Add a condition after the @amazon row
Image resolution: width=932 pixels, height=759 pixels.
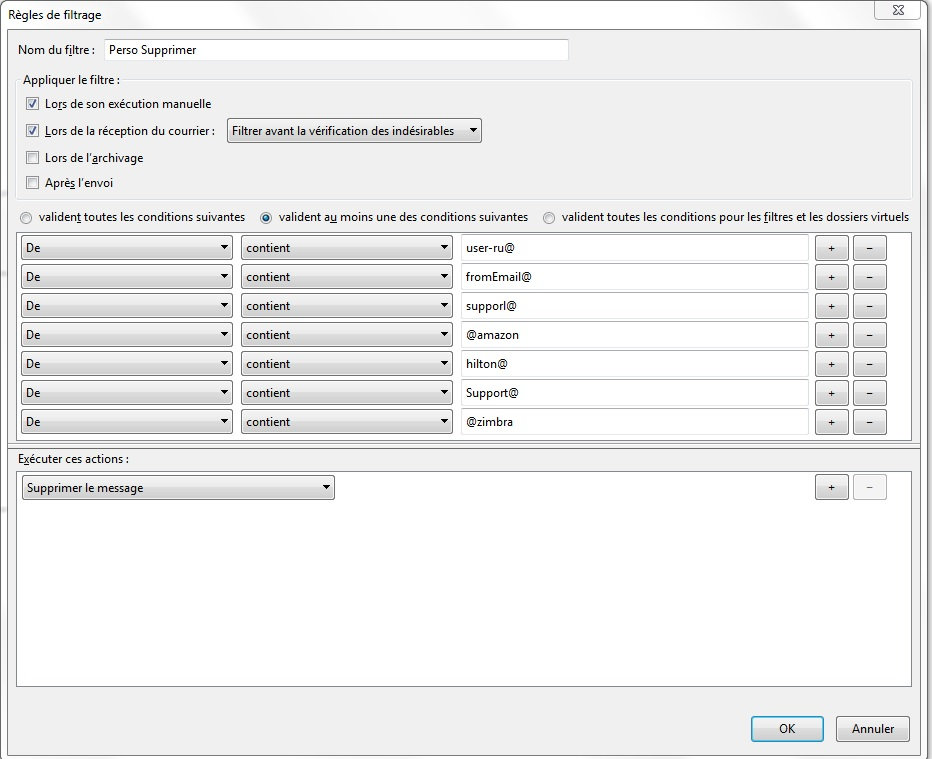tap(831, 335)
